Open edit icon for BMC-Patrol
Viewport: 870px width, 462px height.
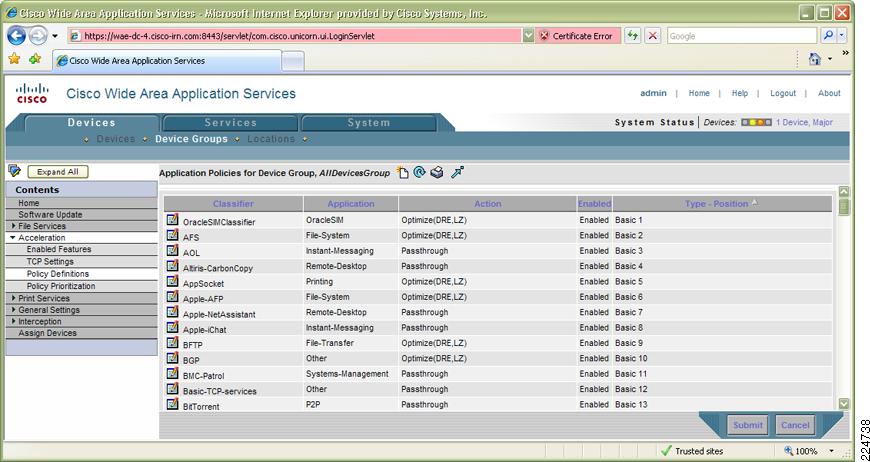pyautogui.click(x=173, y=374)
